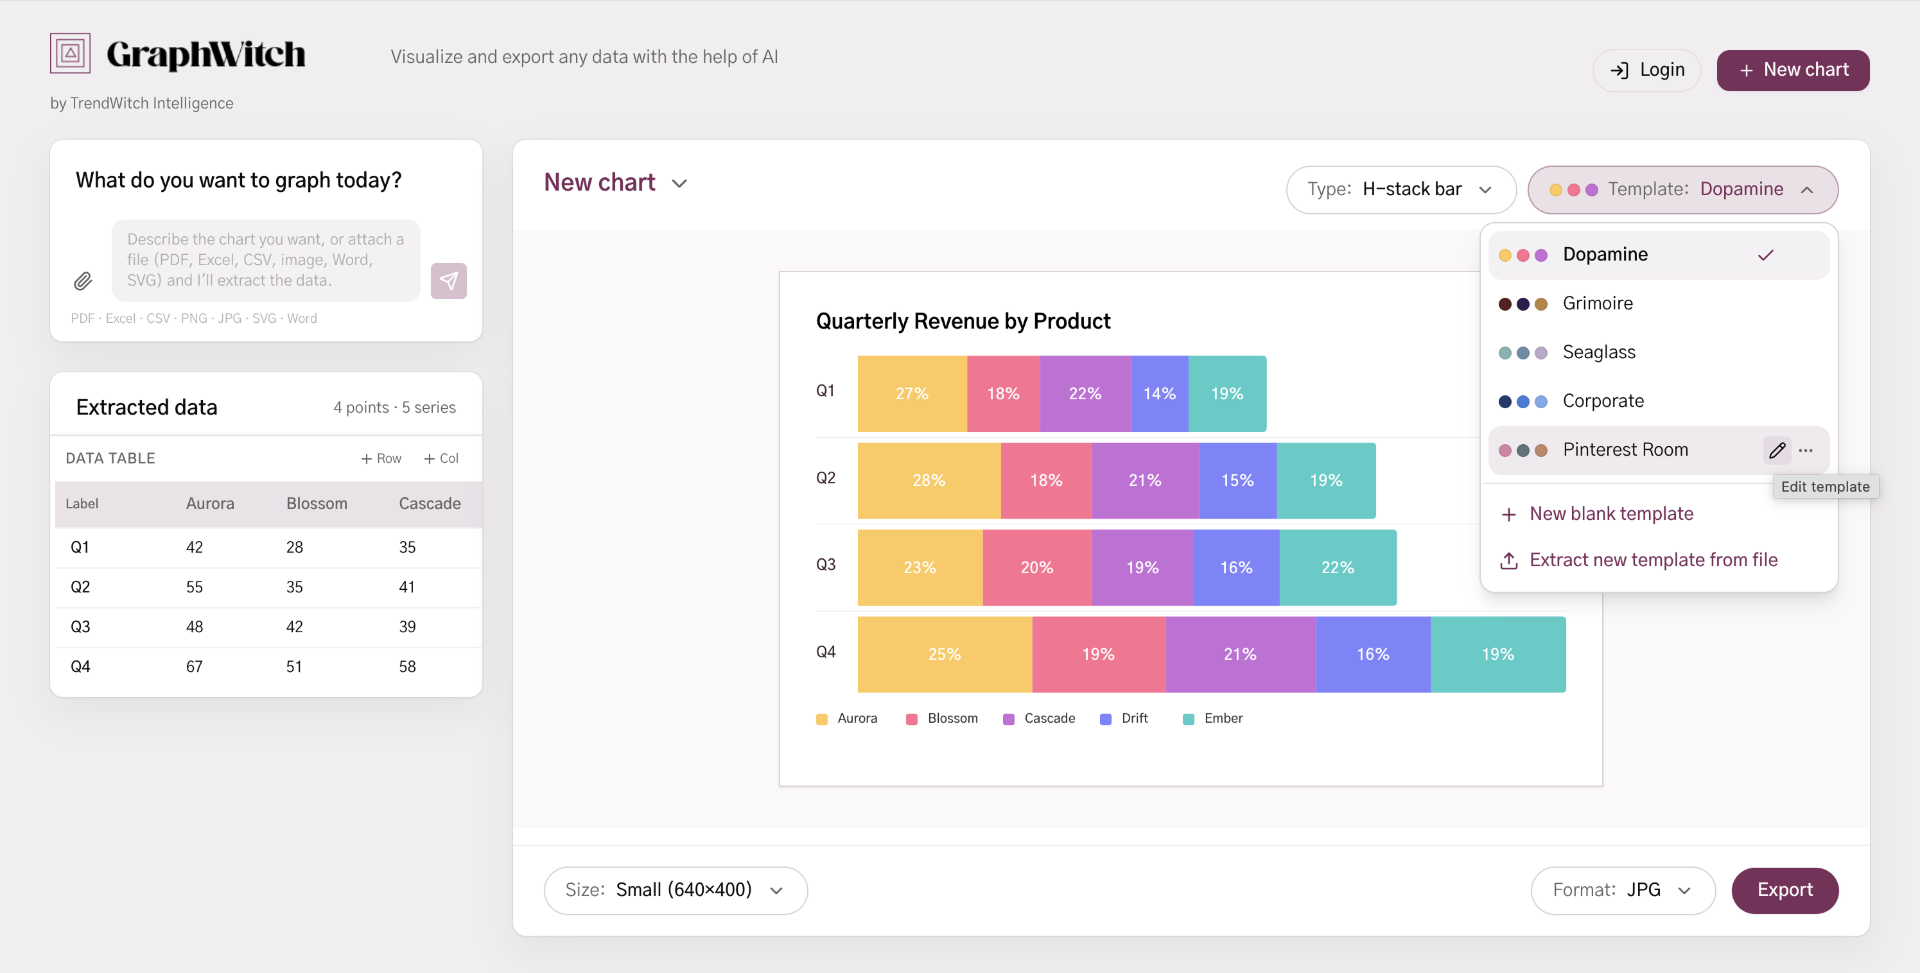Click the New chart button in header
The width and height of the screenshot is (1920, 973).
[1793, 70]
